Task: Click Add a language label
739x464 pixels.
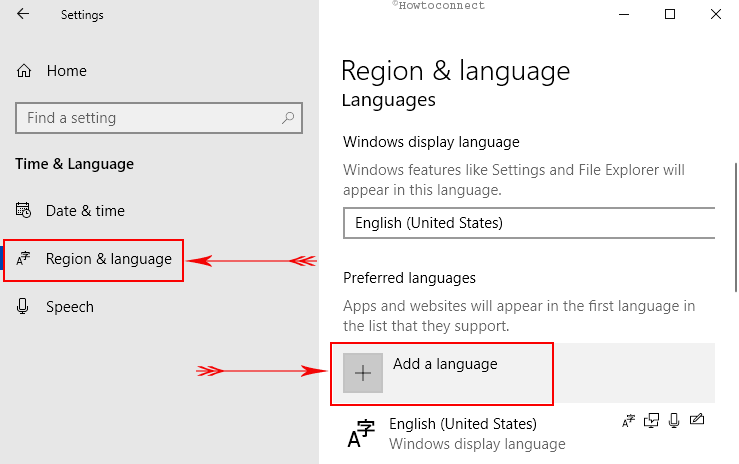Action: pyautogui.click(x=445, y=364)
